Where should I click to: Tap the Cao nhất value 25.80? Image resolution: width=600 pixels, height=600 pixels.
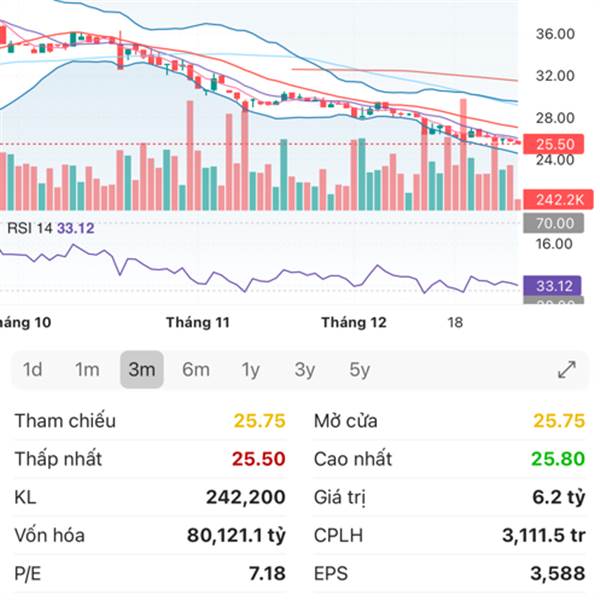(558, 459)
